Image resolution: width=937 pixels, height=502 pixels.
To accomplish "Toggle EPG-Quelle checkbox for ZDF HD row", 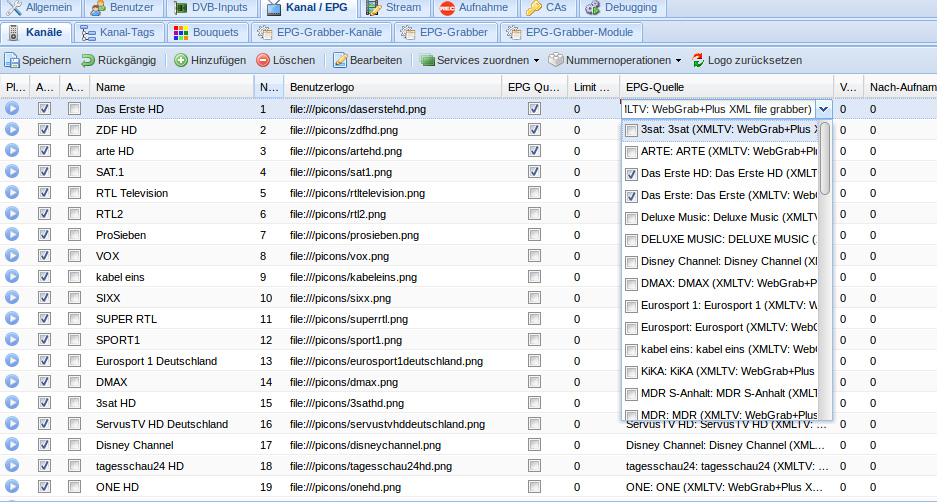I will pos(534,130).
